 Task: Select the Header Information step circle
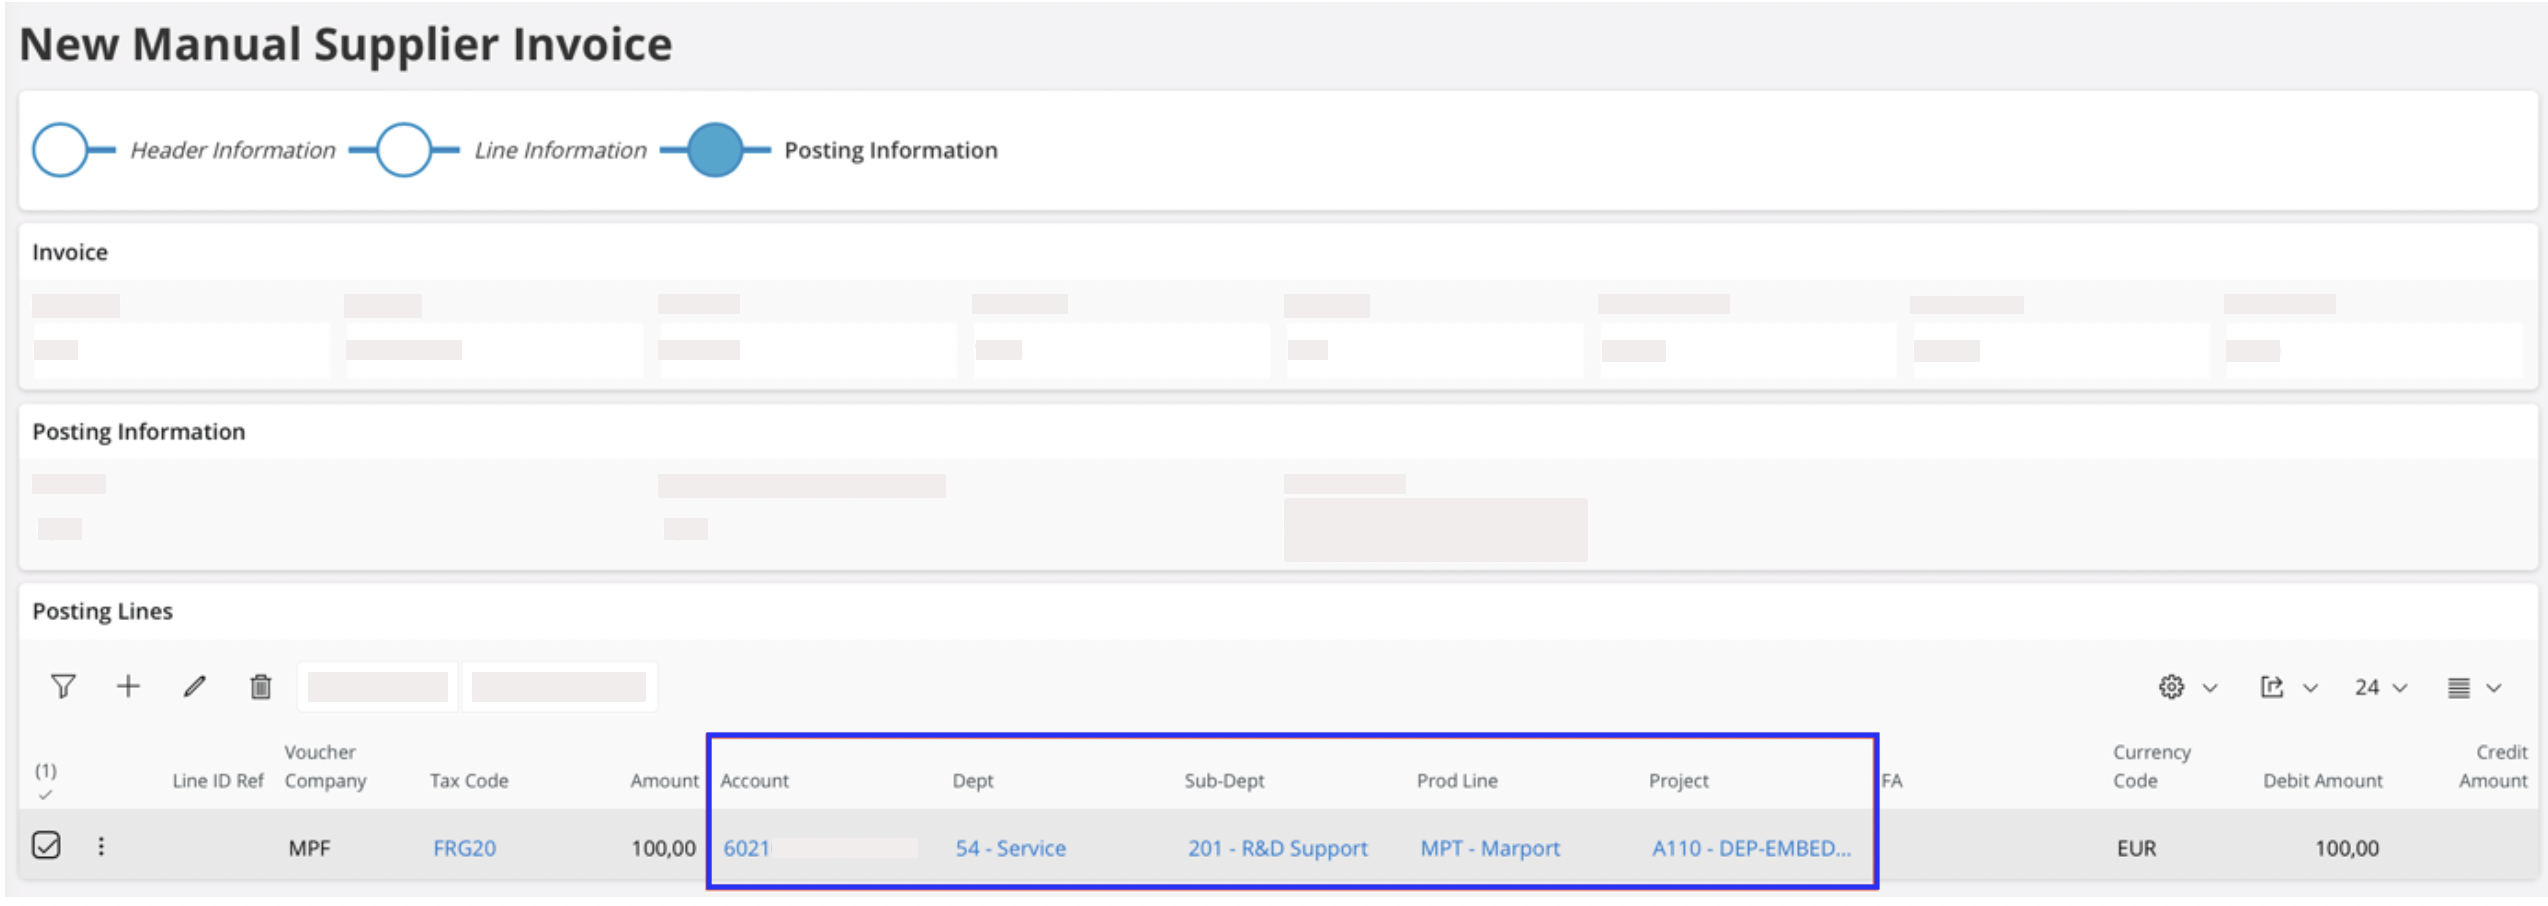60,150
